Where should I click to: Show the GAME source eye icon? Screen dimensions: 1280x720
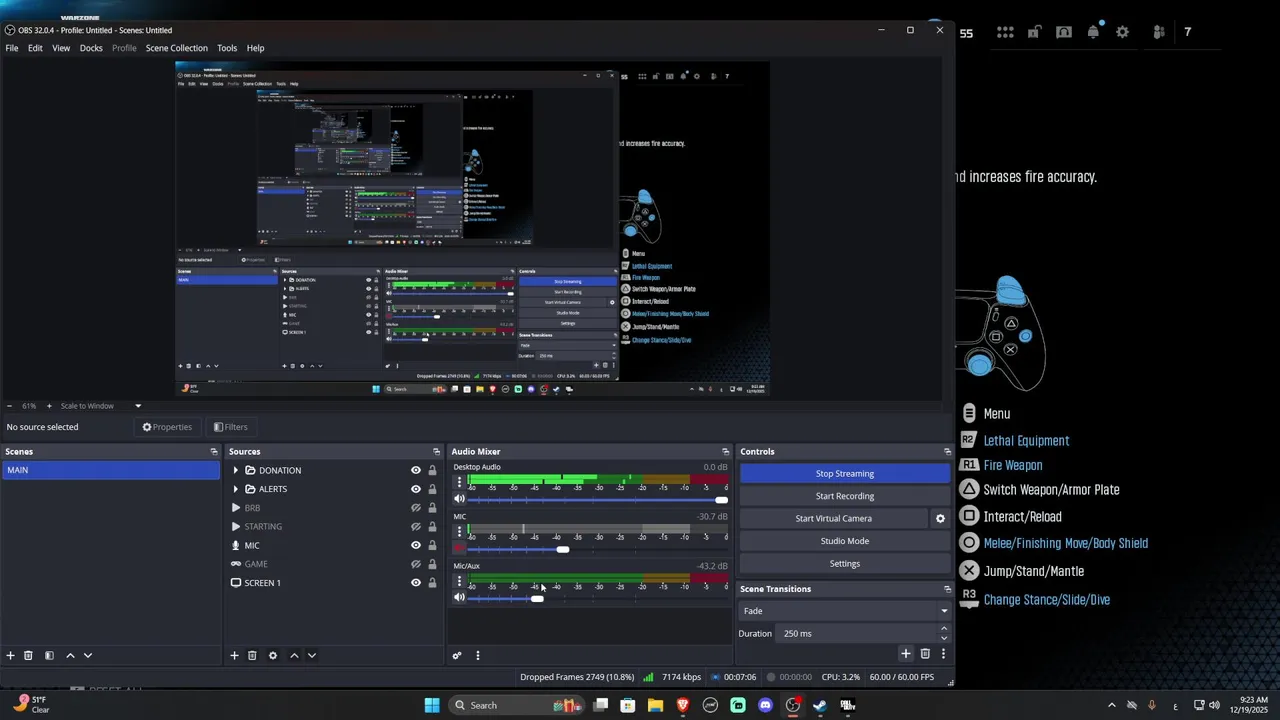416,564
